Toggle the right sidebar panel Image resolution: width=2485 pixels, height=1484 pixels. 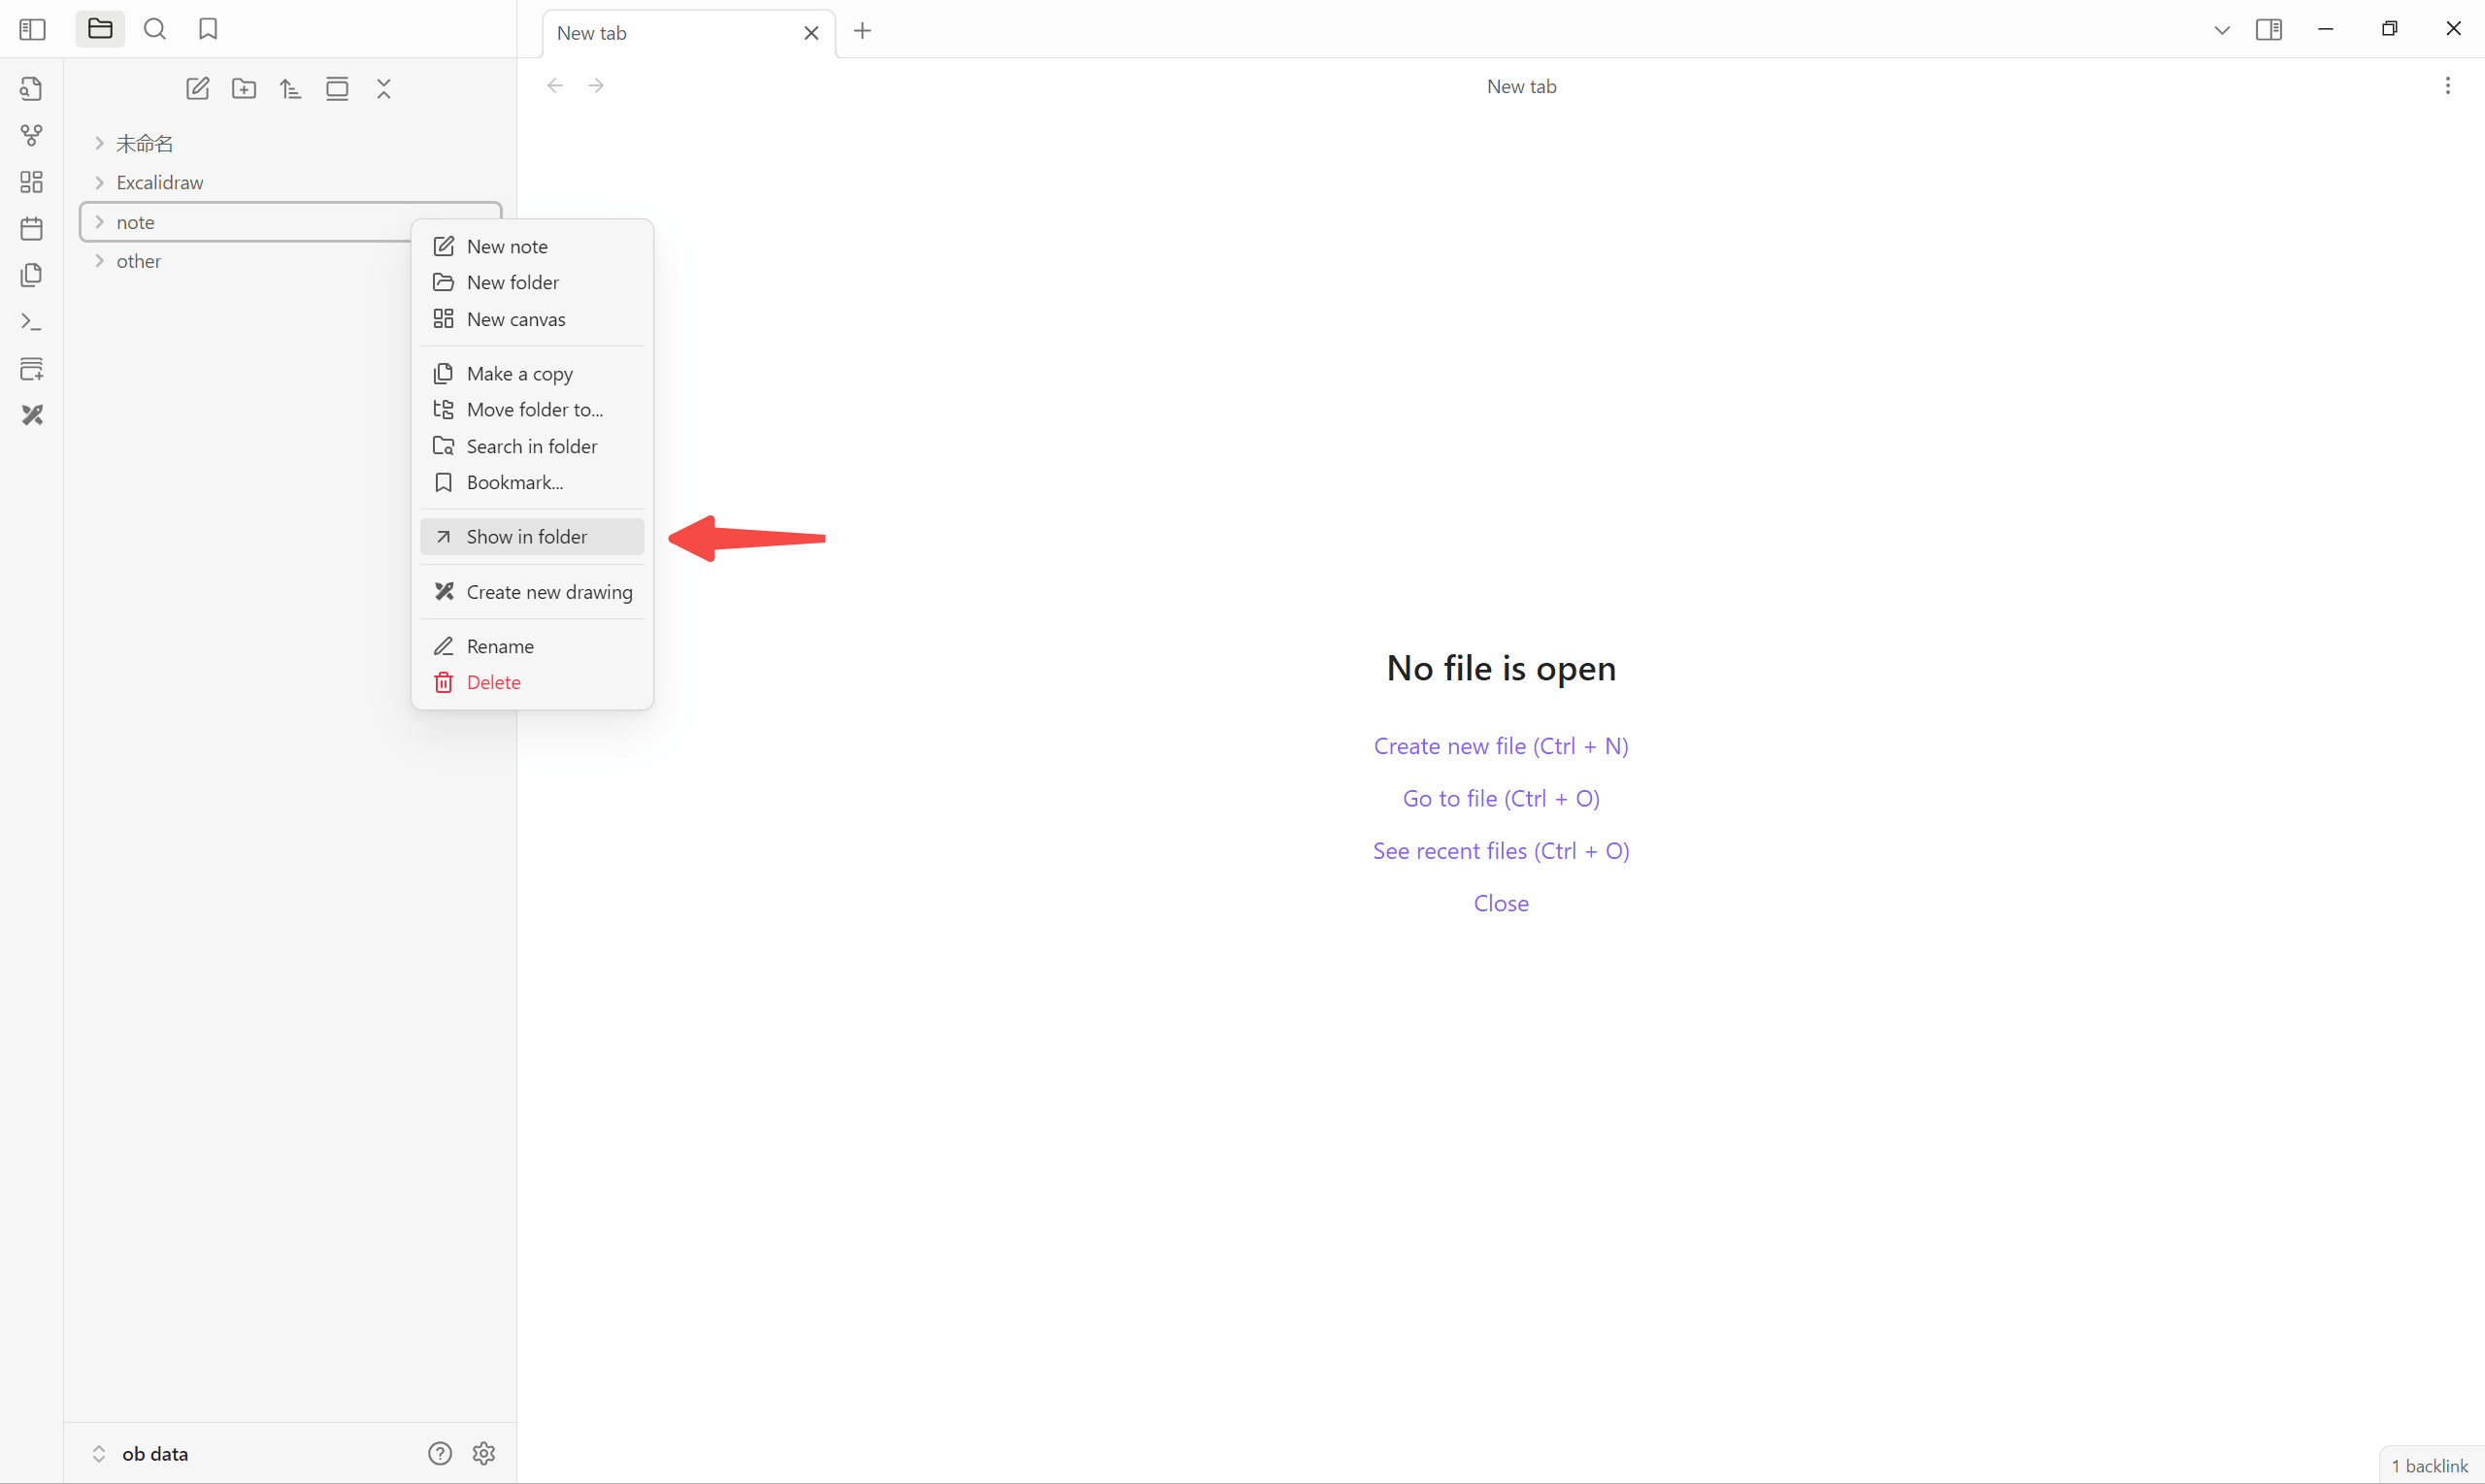coord(2268,29)
